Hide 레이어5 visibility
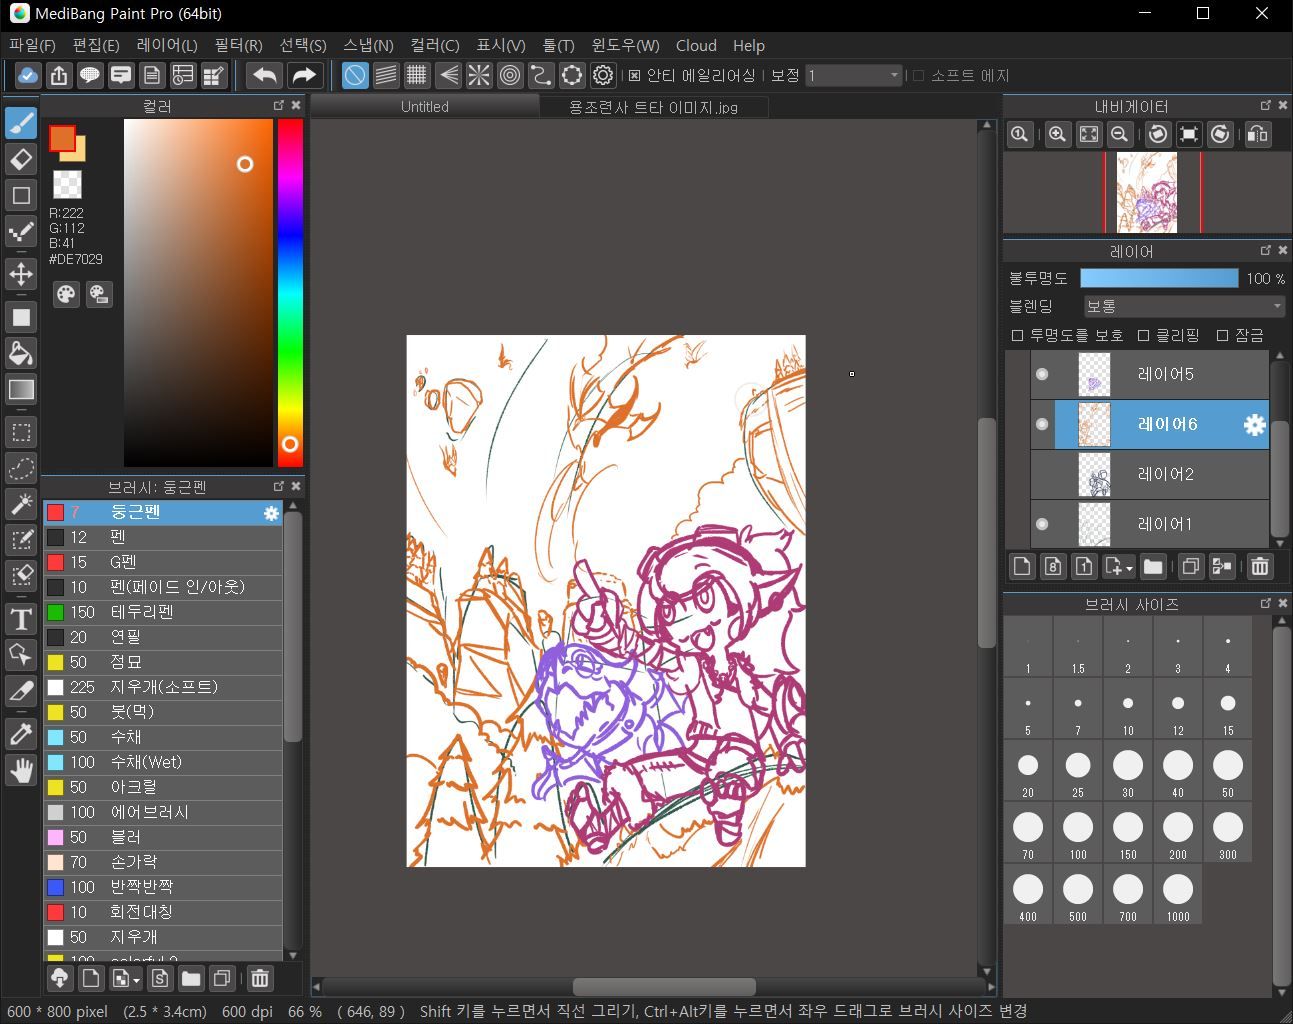The width and height of the screenshot is (1293, 1024). click(x=1042, y=374)
